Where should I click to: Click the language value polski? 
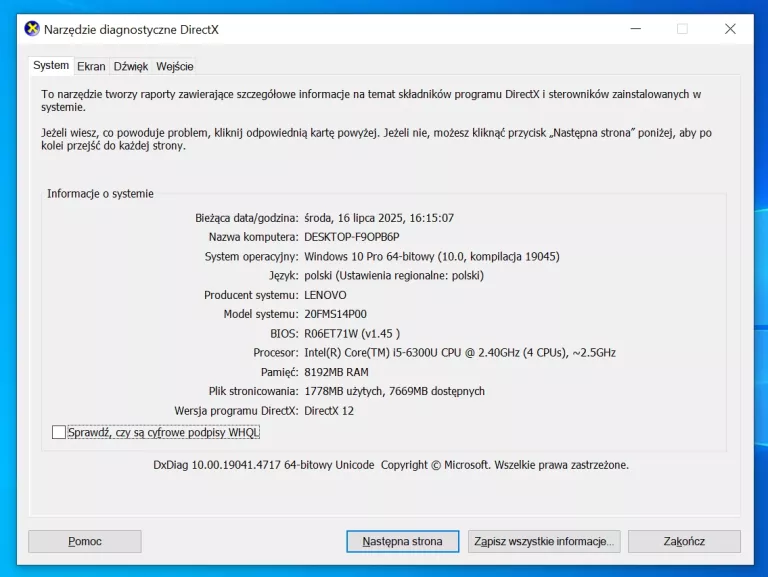(x=394, y=275)
